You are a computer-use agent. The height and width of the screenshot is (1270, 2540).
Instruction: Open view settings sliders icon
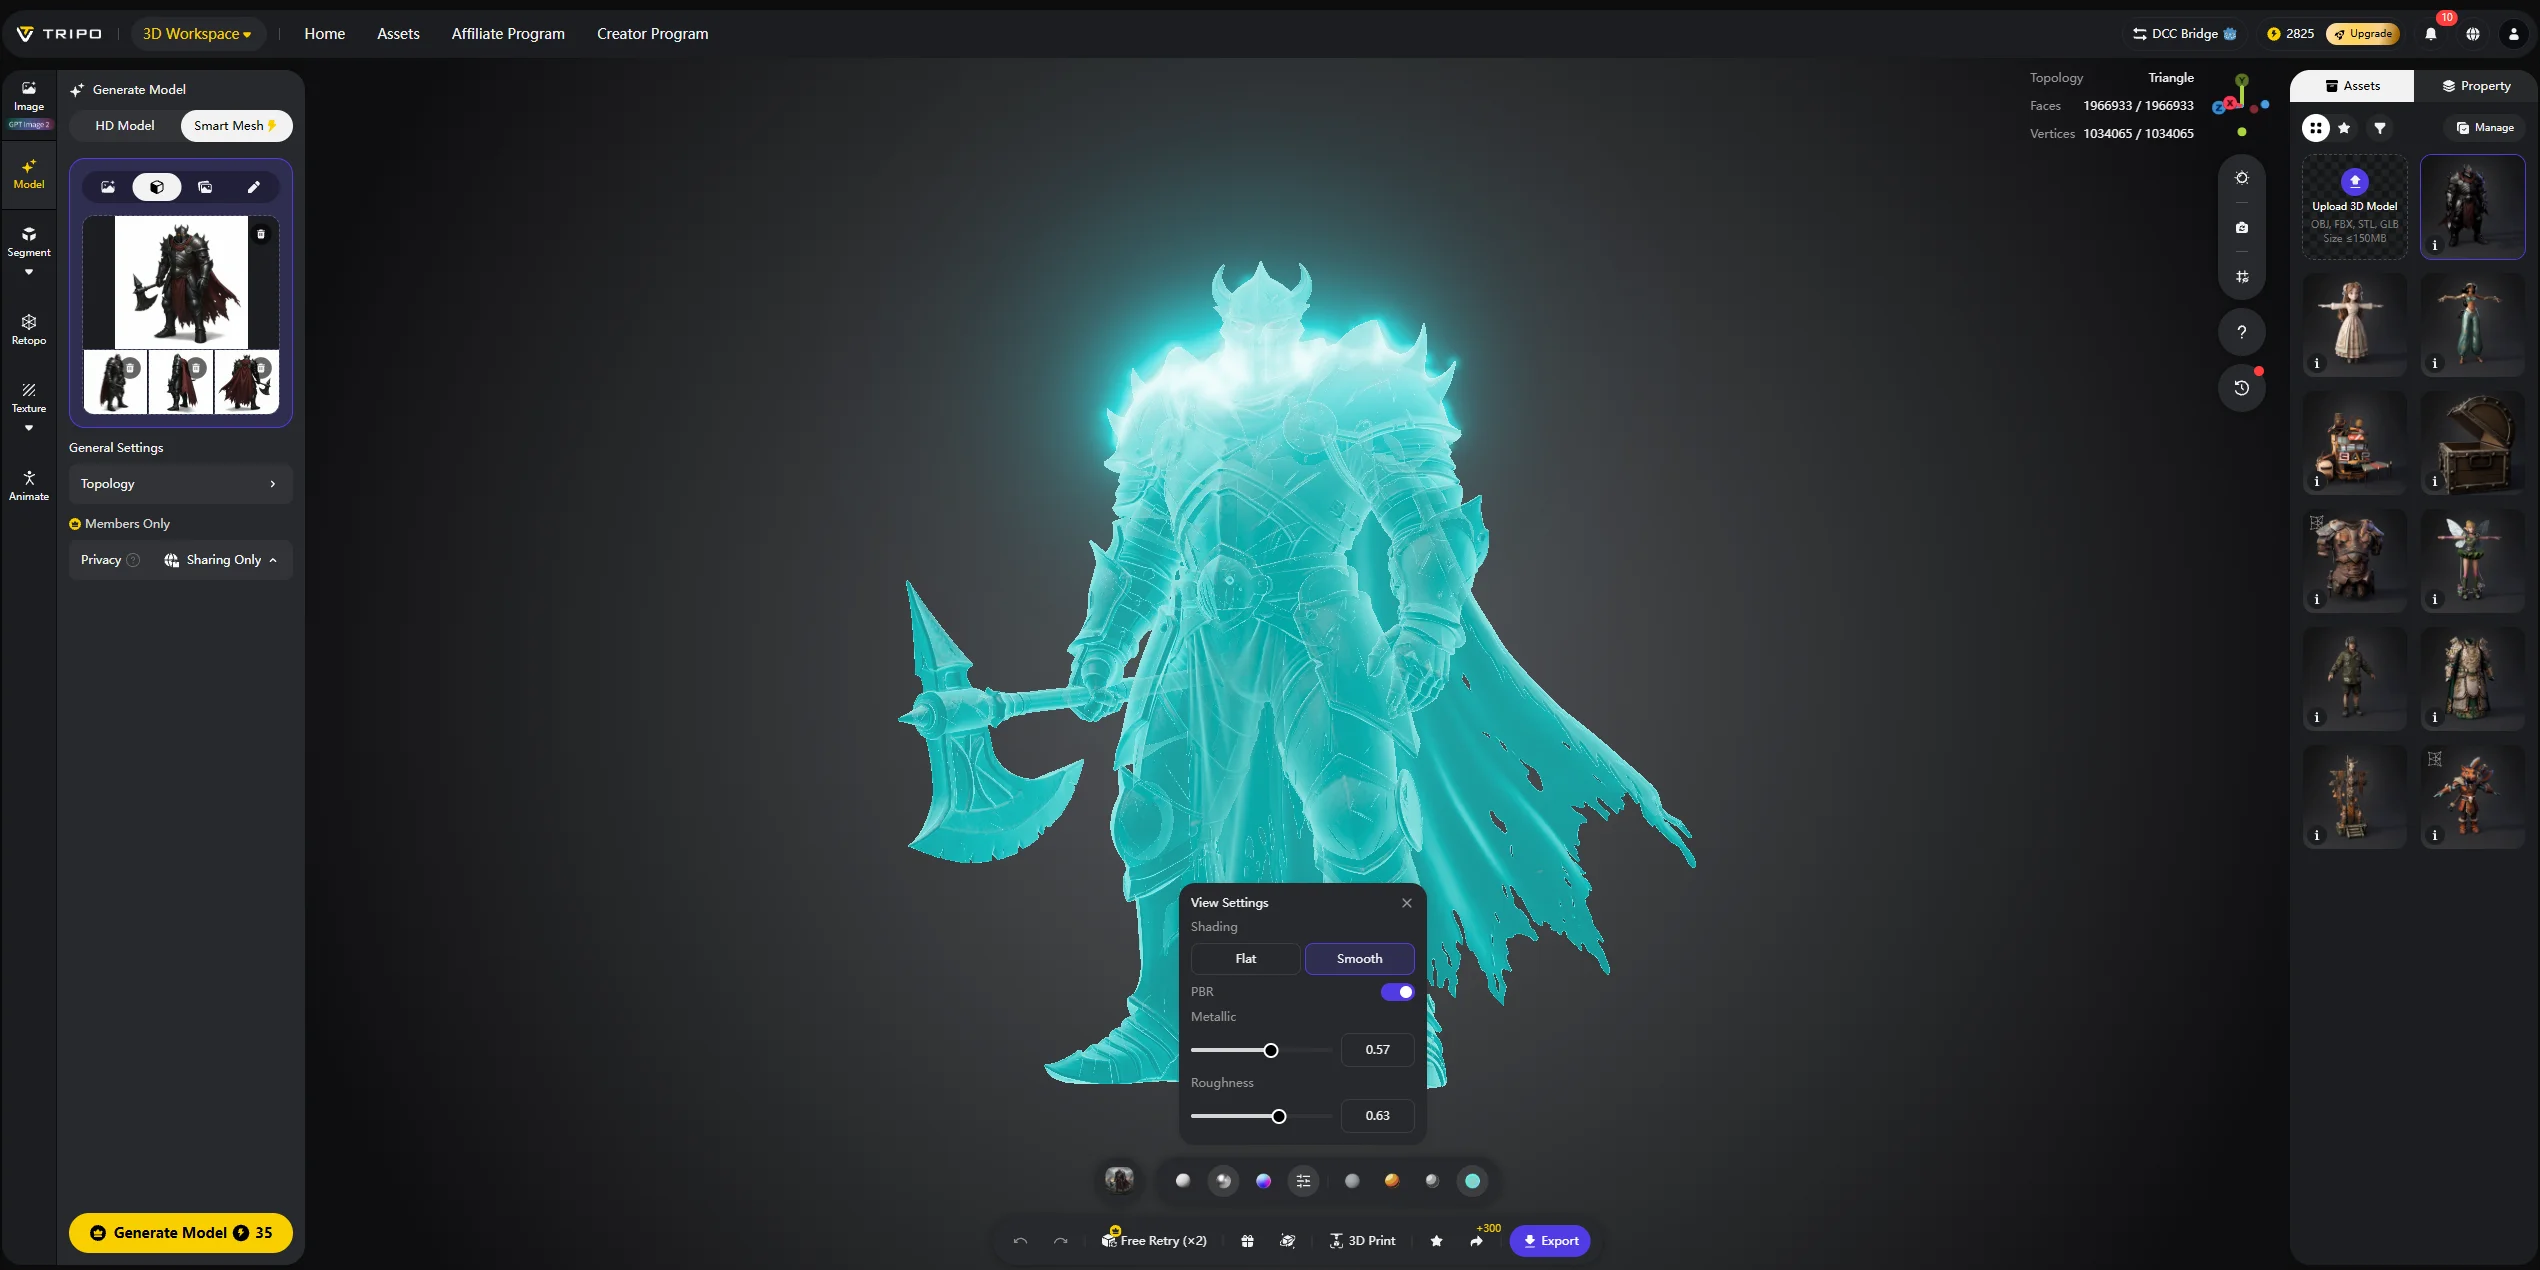coord(1304,1181)
